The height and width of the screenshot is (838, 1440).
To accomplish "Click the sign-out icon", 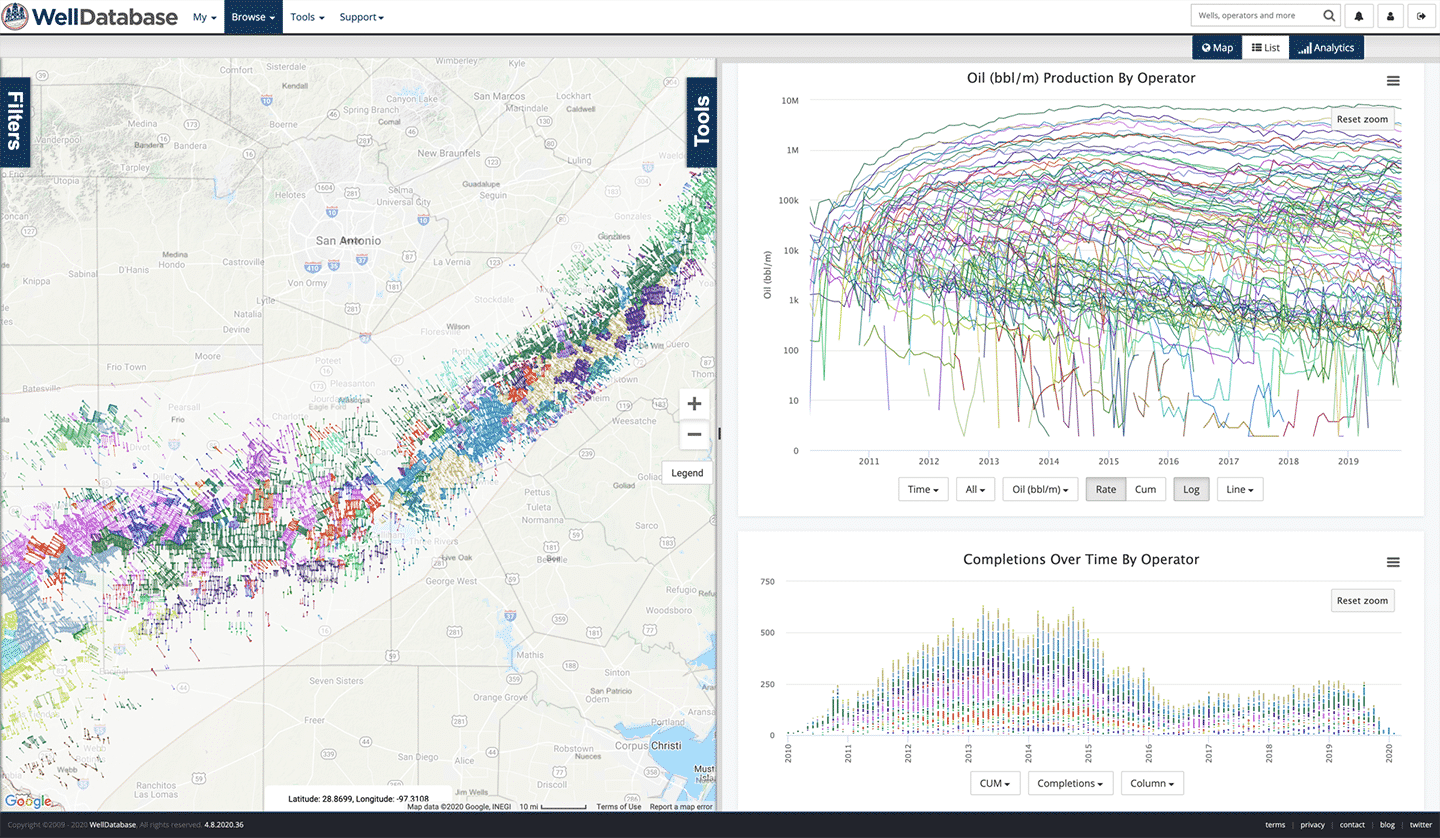I will click(1421, 16).
